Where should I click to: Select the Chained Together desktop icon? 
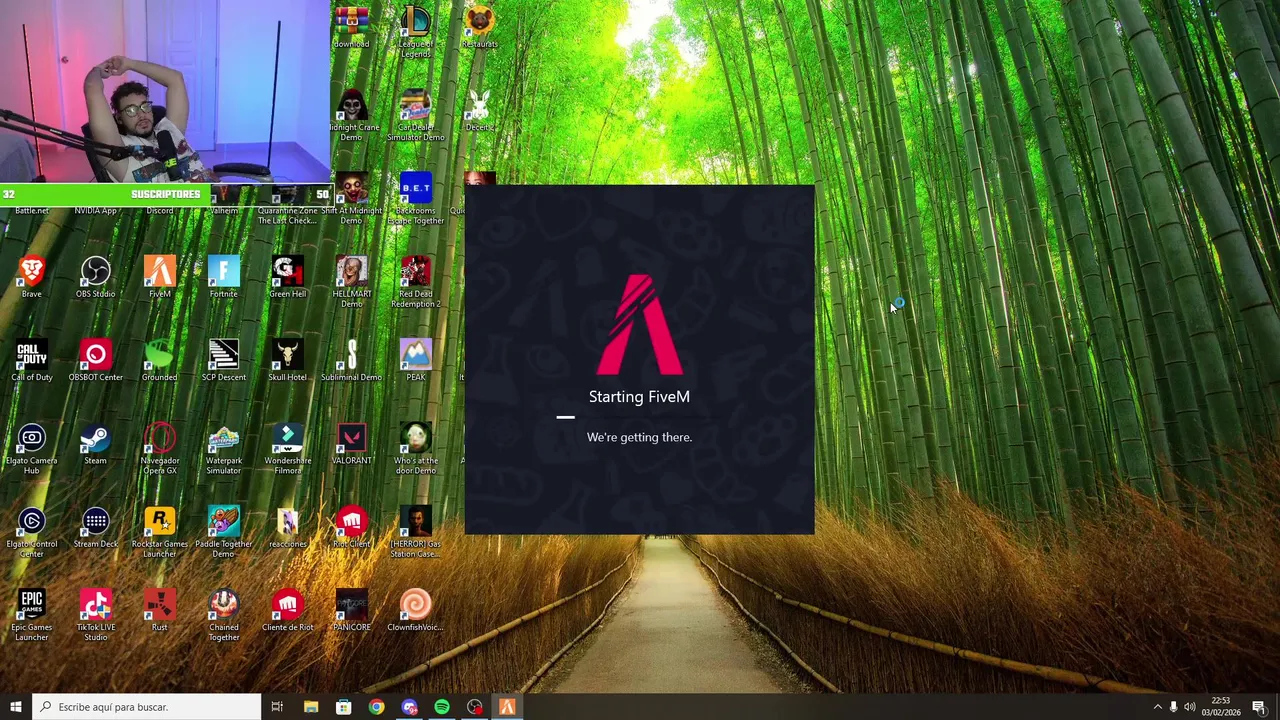pos(224,615)
